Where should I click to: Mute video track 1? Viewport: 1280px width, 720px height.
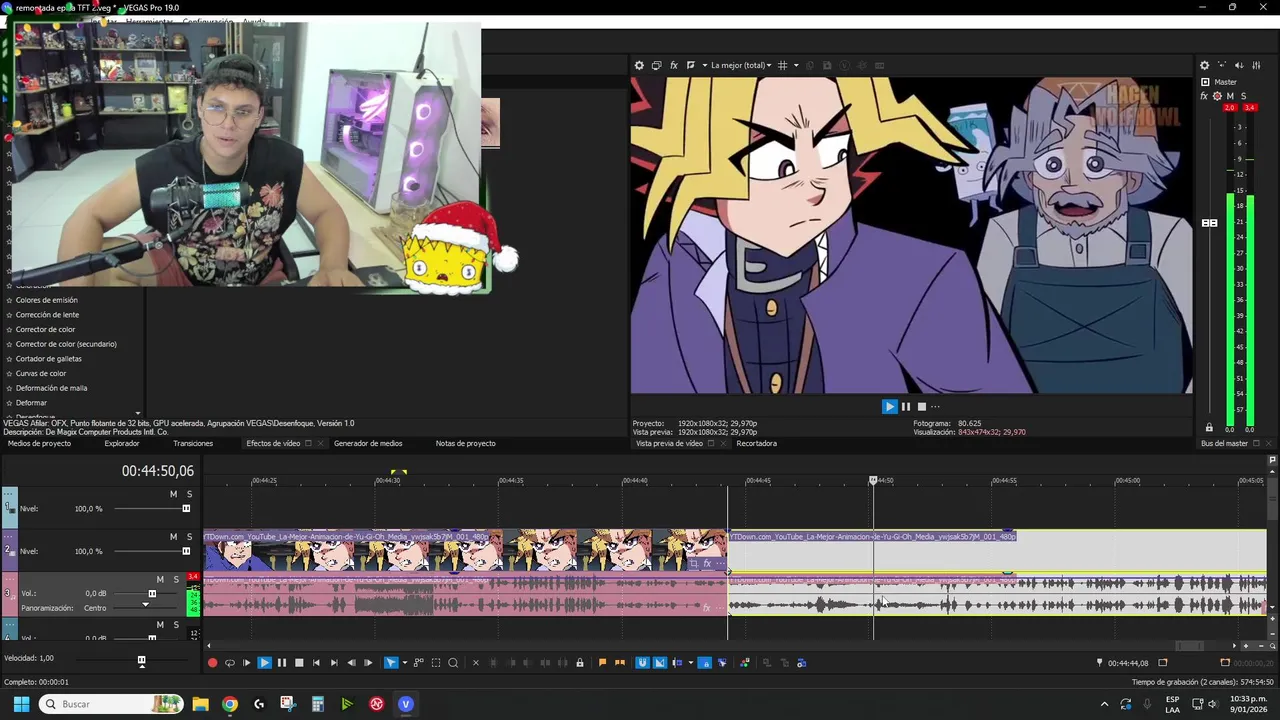(173, 494)
